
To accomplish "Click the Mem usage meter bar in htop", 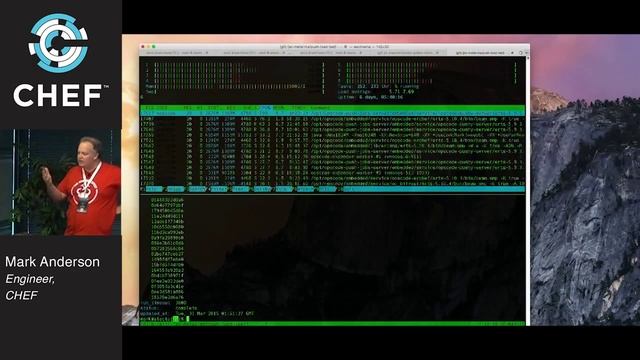I will [235, 87].
